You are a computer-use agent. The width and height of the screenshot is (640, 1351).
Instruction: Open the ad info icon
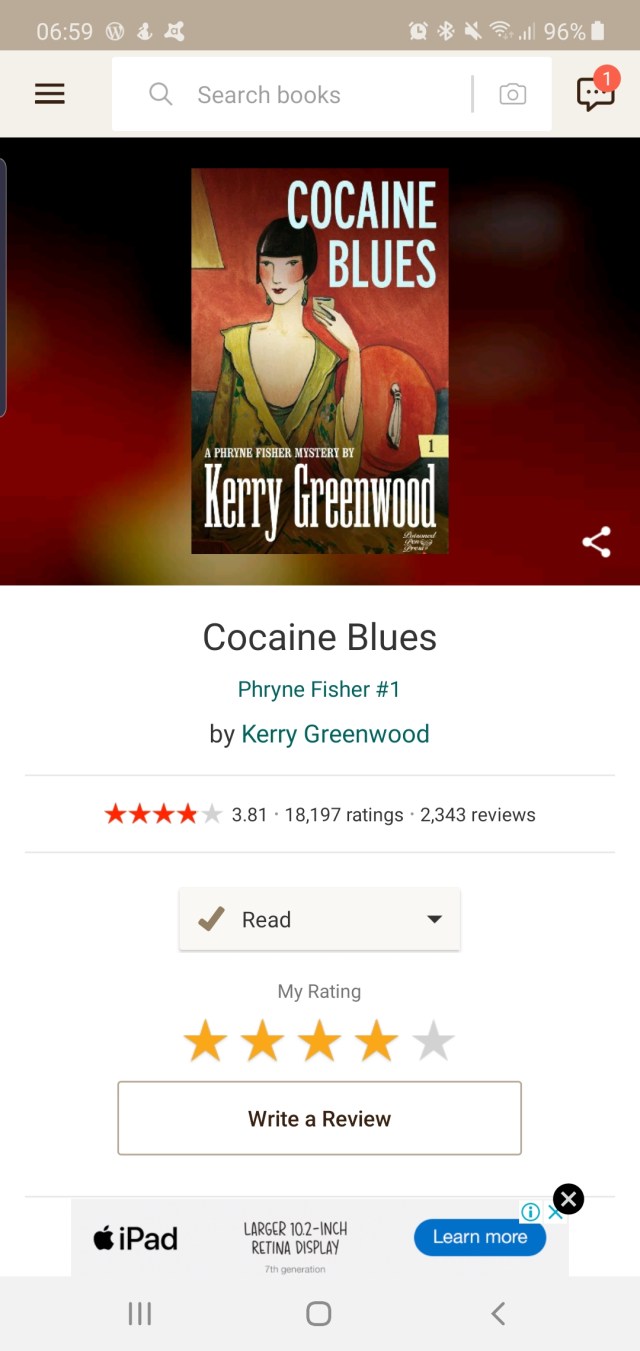[531, 1212]
